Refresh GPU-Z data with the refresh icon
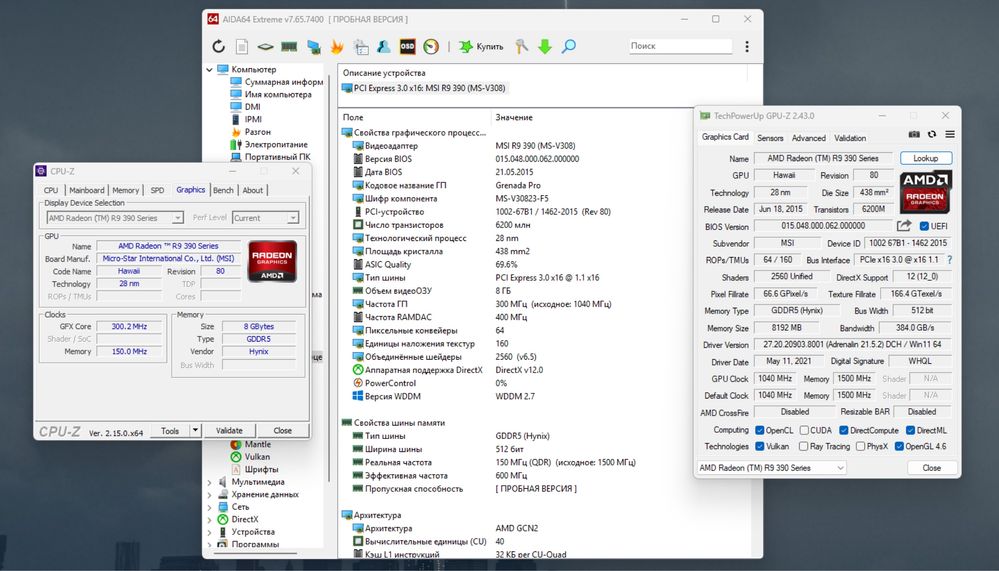999x571 pixels. tap(932, 134)
